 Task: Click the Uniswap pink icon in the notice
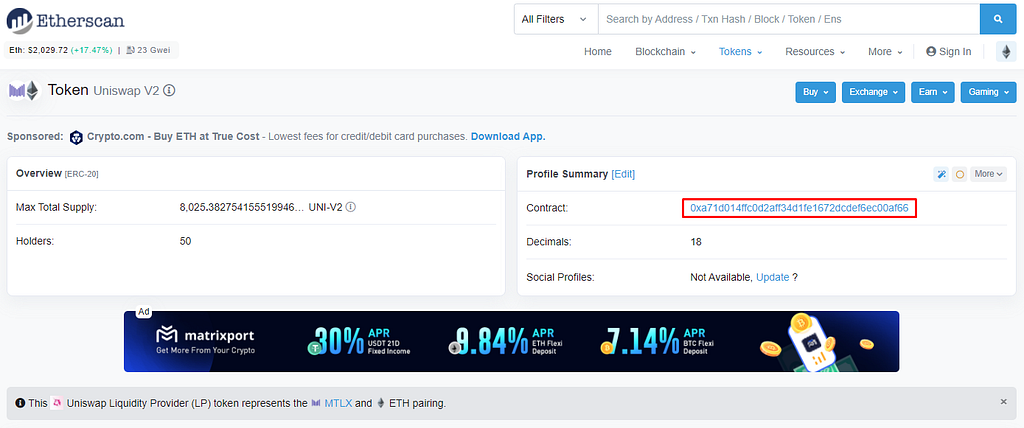[x=56, y=403]
